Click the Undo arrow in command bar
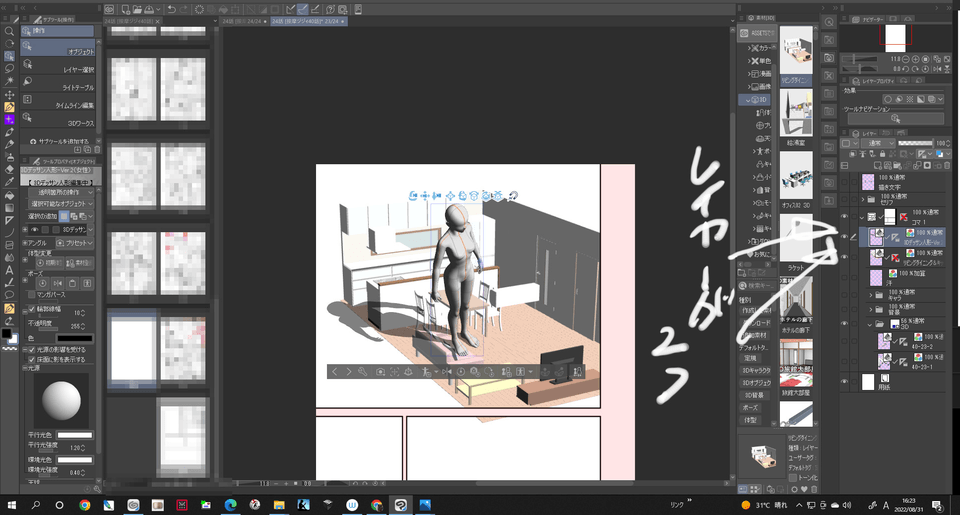960x515 pixels. (172, 9)
